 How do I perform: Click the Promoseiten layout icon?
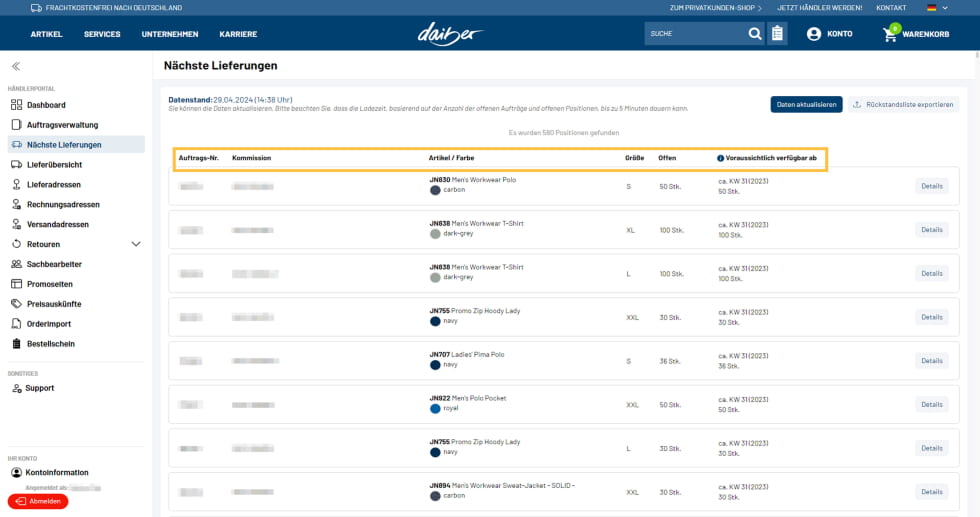pos(16,284)
